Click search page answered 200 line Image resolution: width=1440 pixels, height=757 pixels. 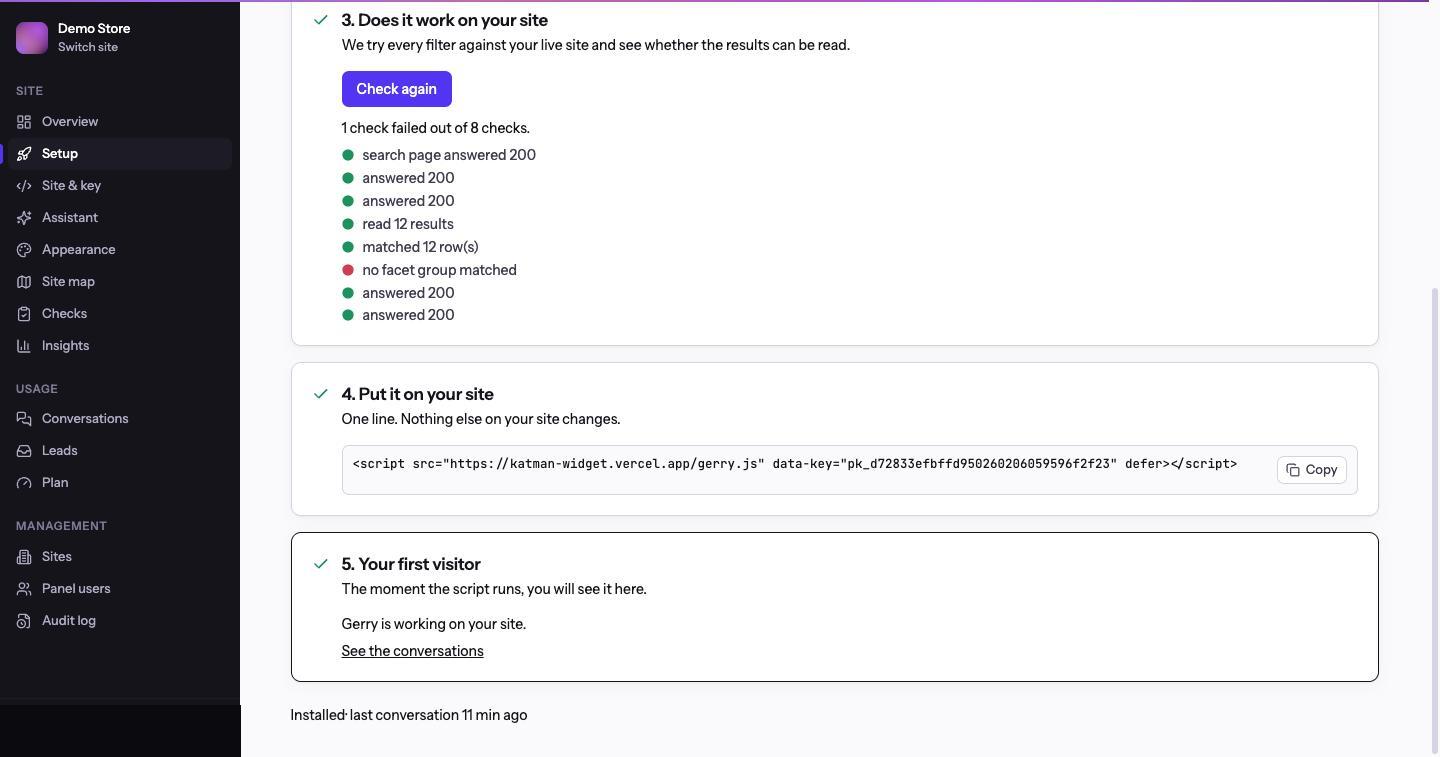(x=449, y=155)
